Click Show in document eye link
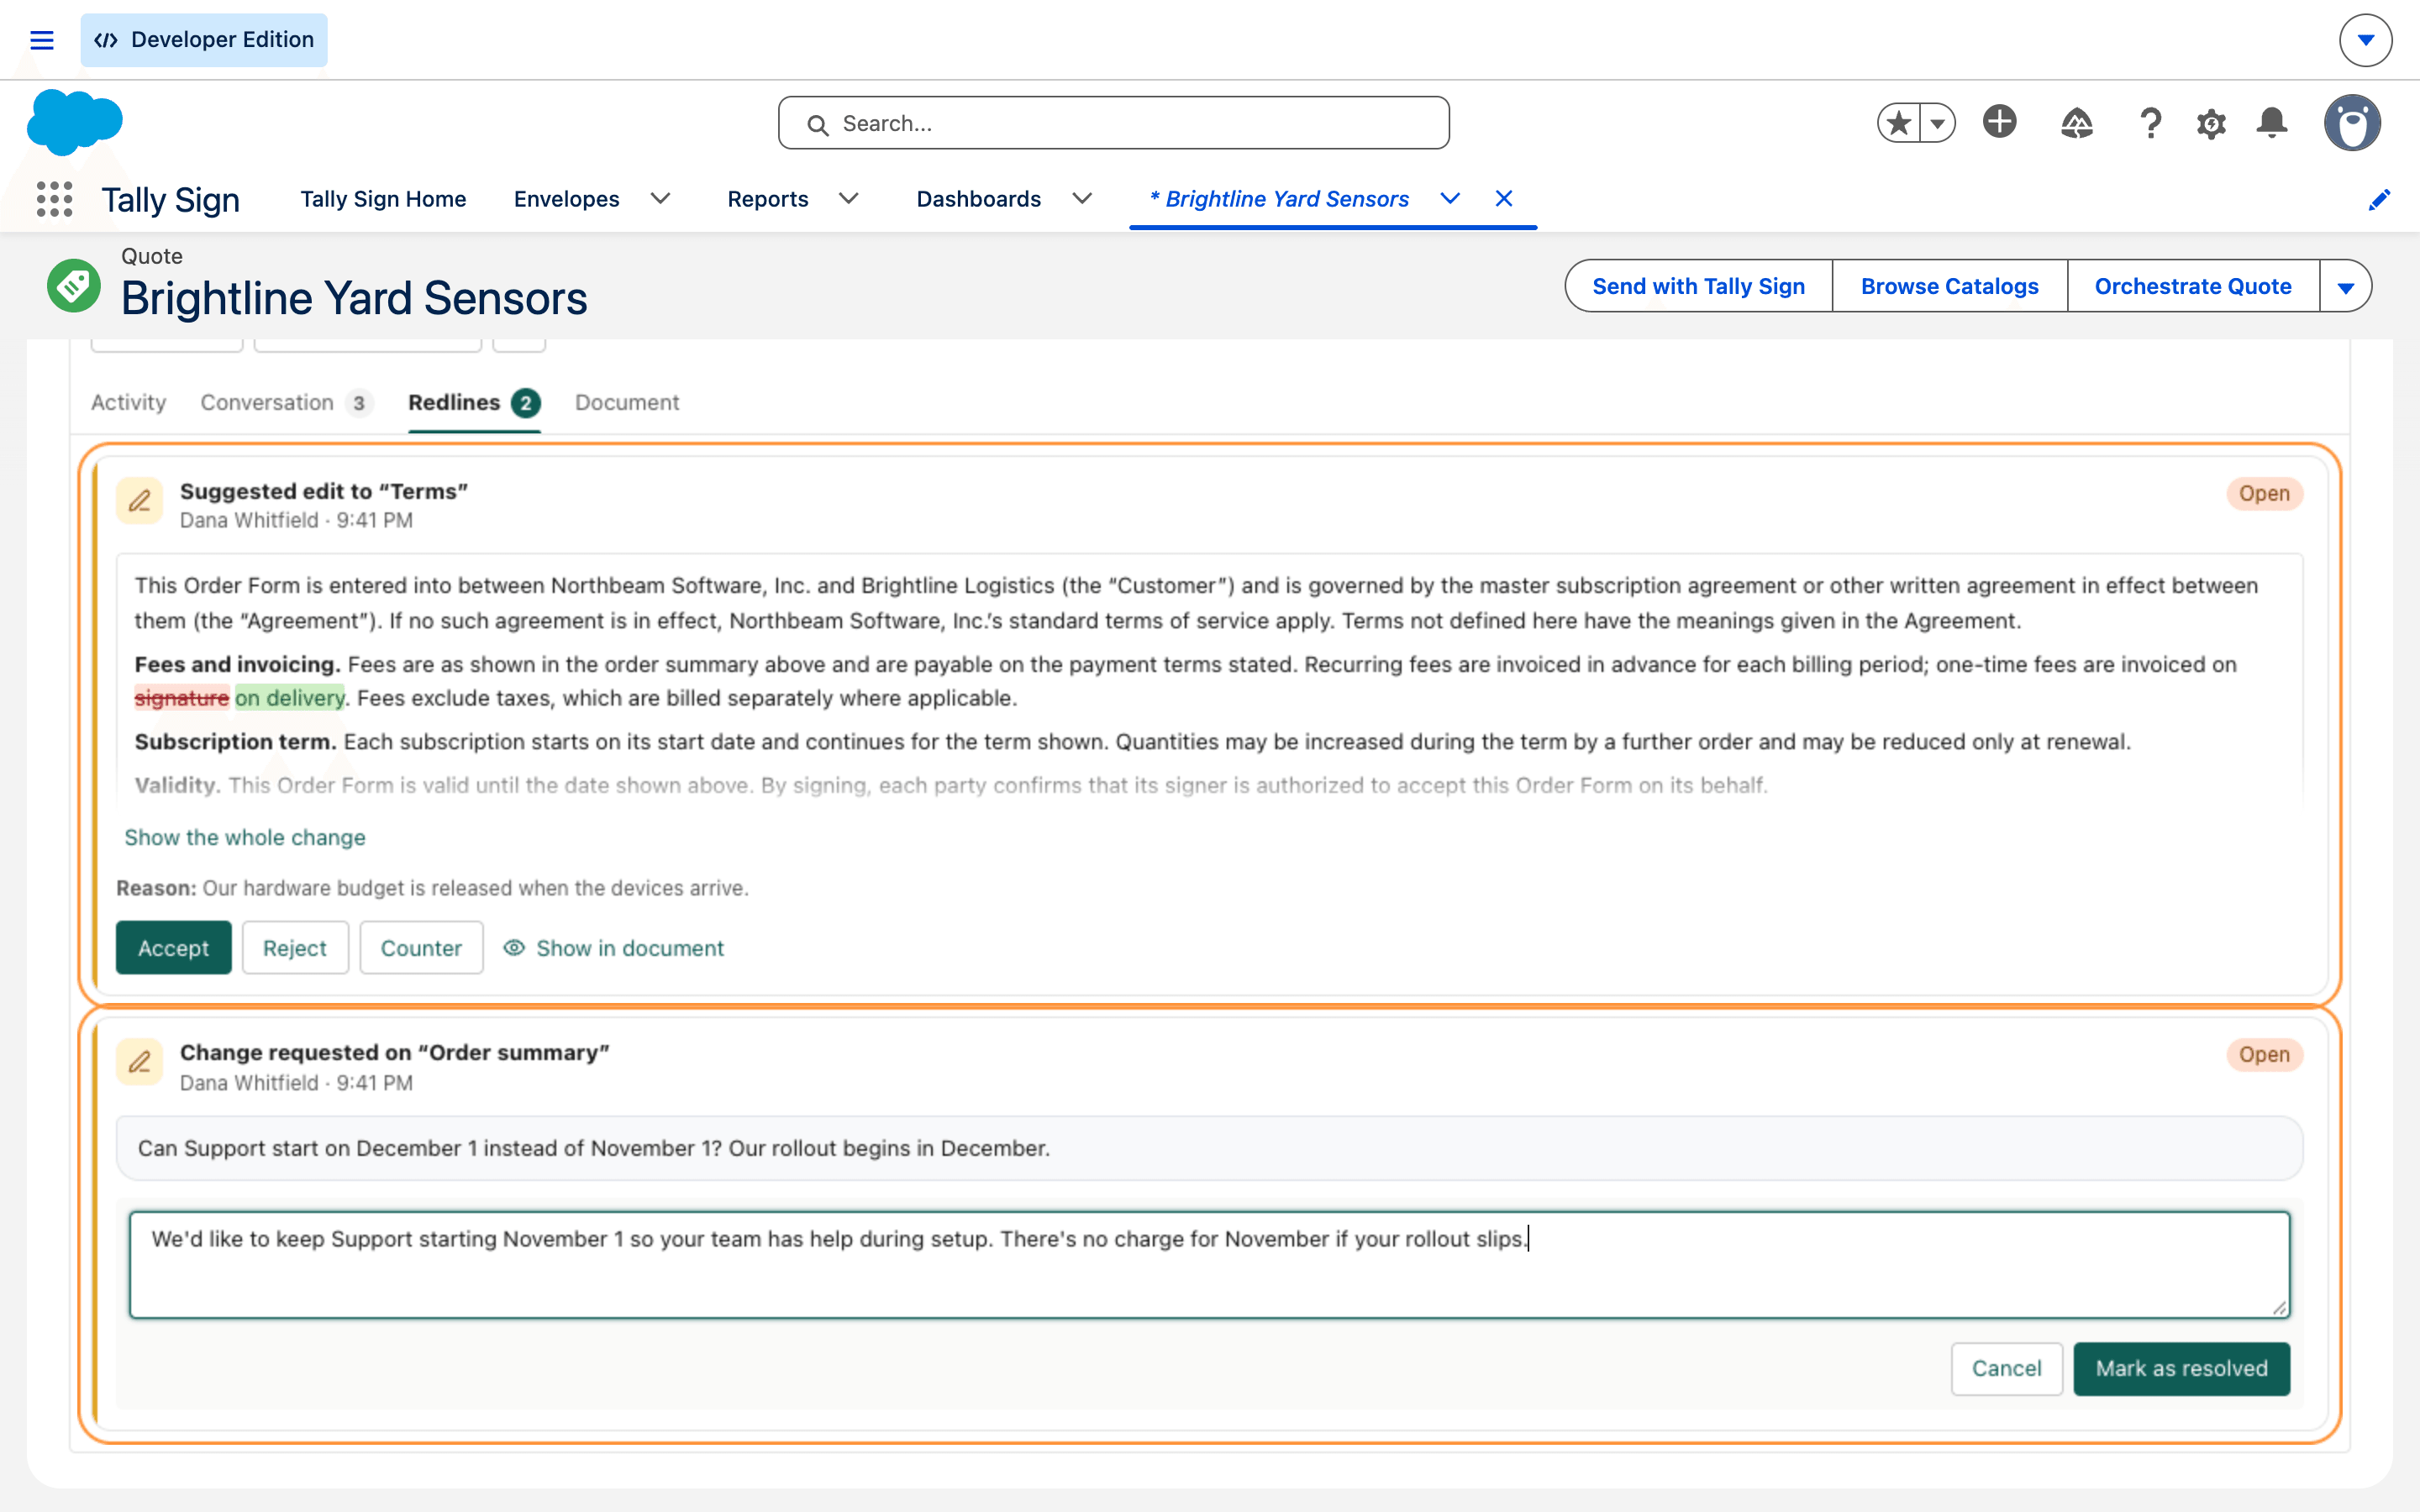The height and width of the screenshot is (1512, 2420). coord(614,948)
